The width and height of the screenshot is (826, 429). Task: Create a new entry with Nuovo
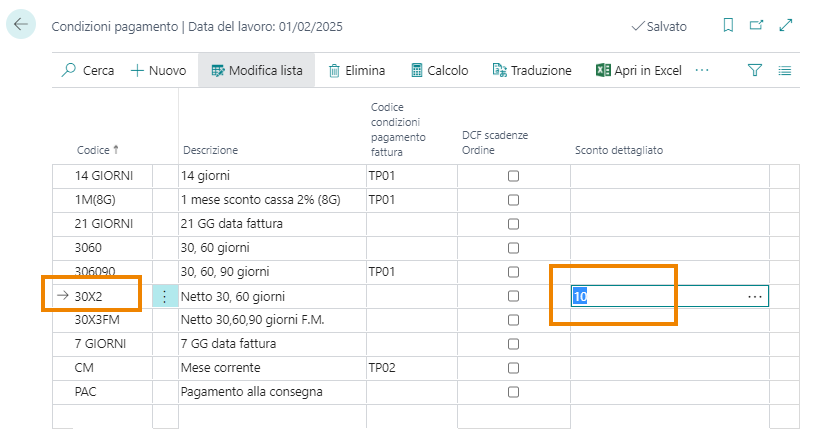(159, 70)
